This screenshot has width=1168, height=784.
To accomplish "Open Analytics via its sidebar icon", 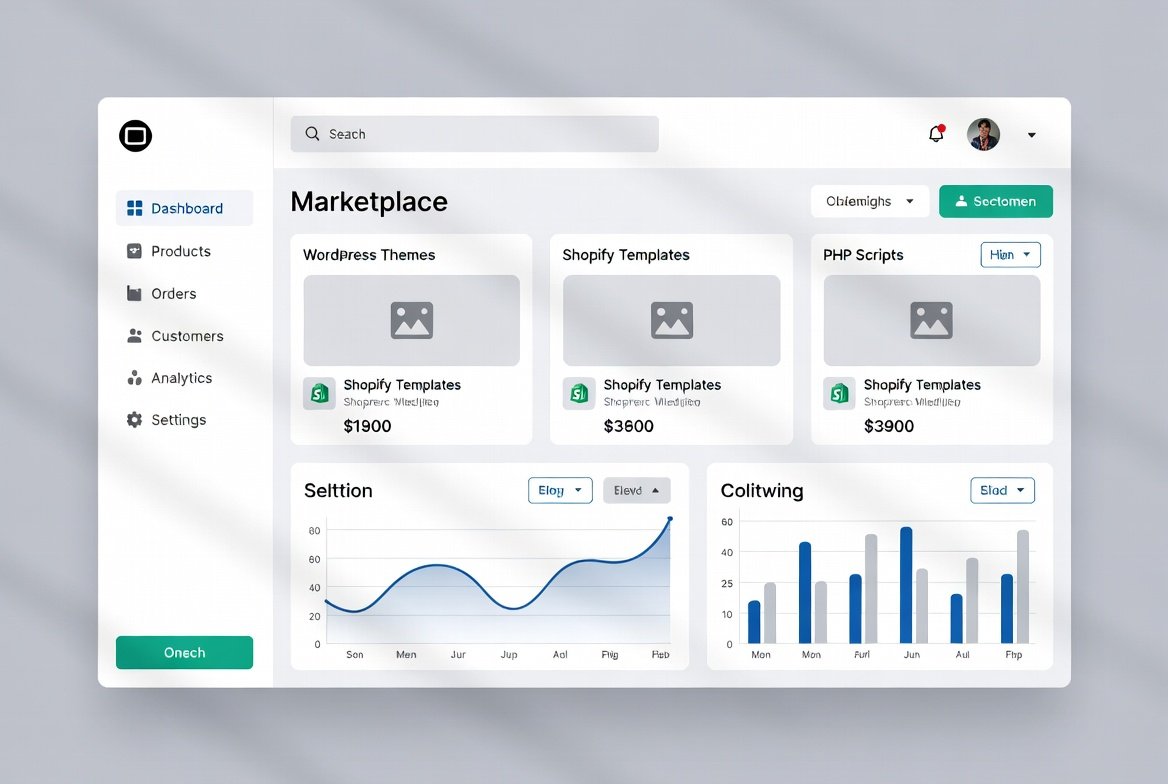I will 134,378.
